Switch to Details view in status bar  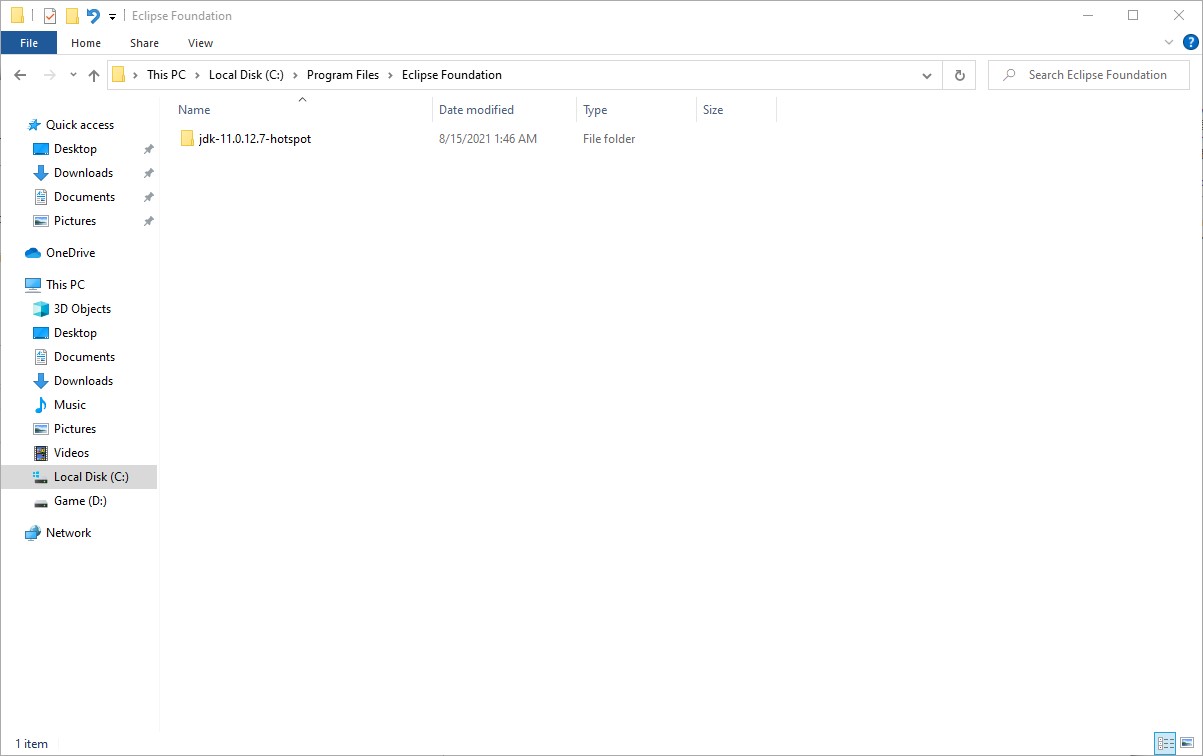1165,743
